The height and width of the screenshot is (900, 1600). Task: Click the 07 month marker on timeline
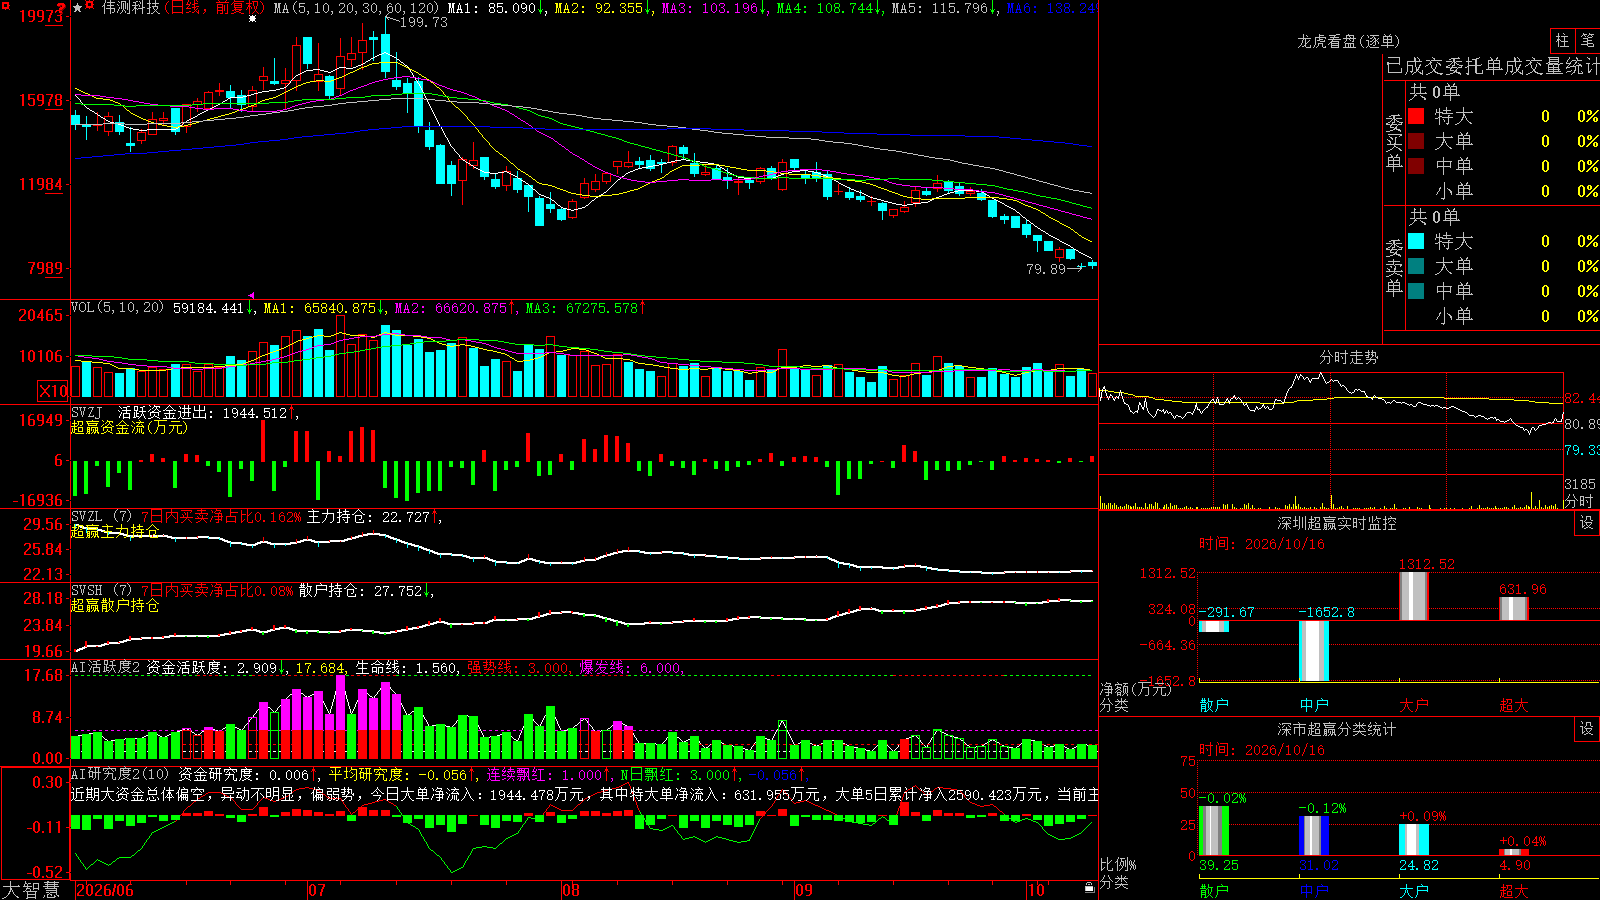coord(317,890)
